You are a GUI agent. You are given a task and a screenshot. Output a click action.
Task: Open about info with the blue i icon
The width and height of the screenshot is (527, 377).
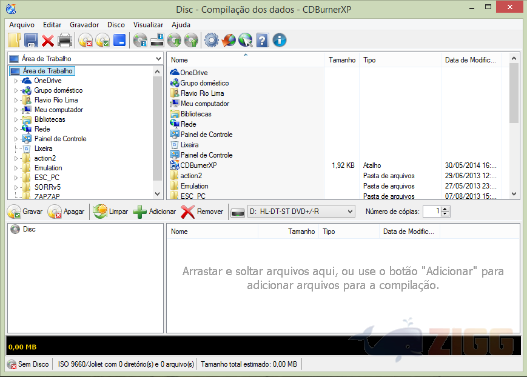pyautogui.click(x=279, y=40)
